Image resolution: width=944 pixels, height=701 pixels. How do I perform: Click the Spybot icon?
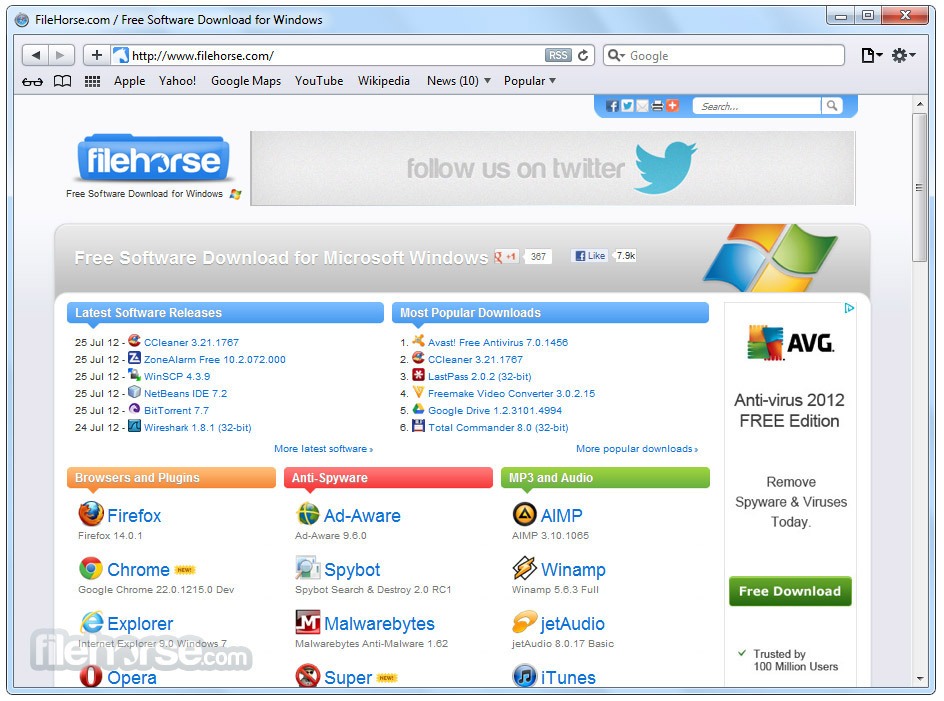coord(308,568)
